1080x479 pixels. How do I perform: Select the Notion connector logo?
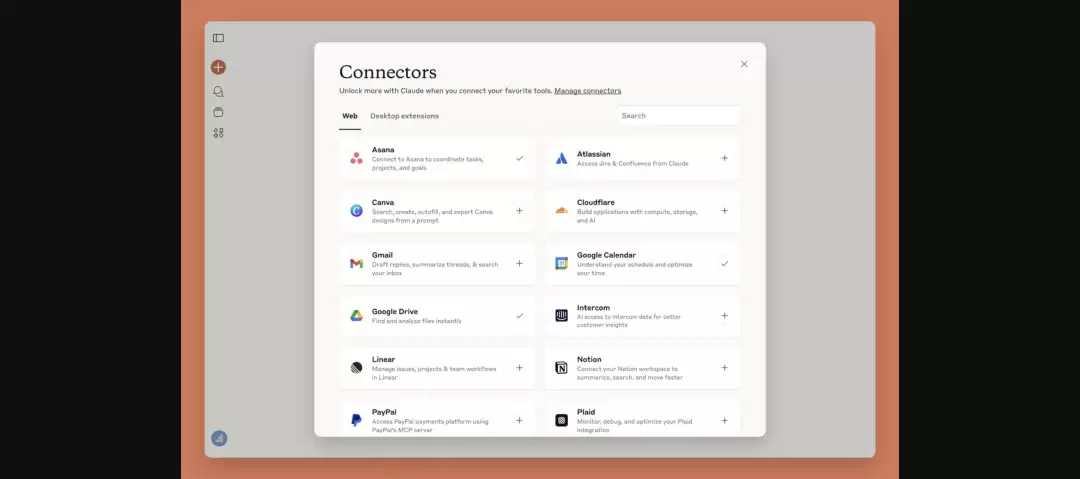[561, 368]
